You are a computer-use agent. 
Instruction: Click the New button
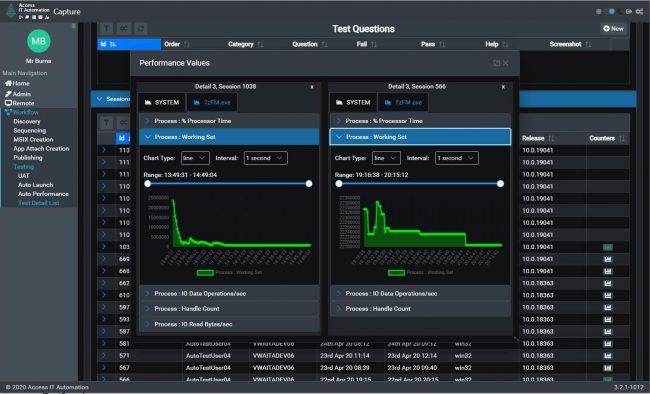[614, 29]
